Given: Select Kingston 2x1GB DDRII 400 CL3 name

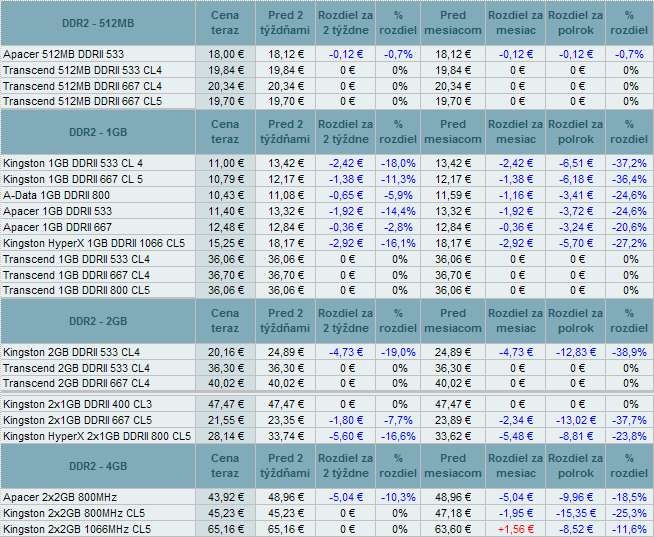Looking at the screenshot, I should pyautogui.click(x=78, y=404).
